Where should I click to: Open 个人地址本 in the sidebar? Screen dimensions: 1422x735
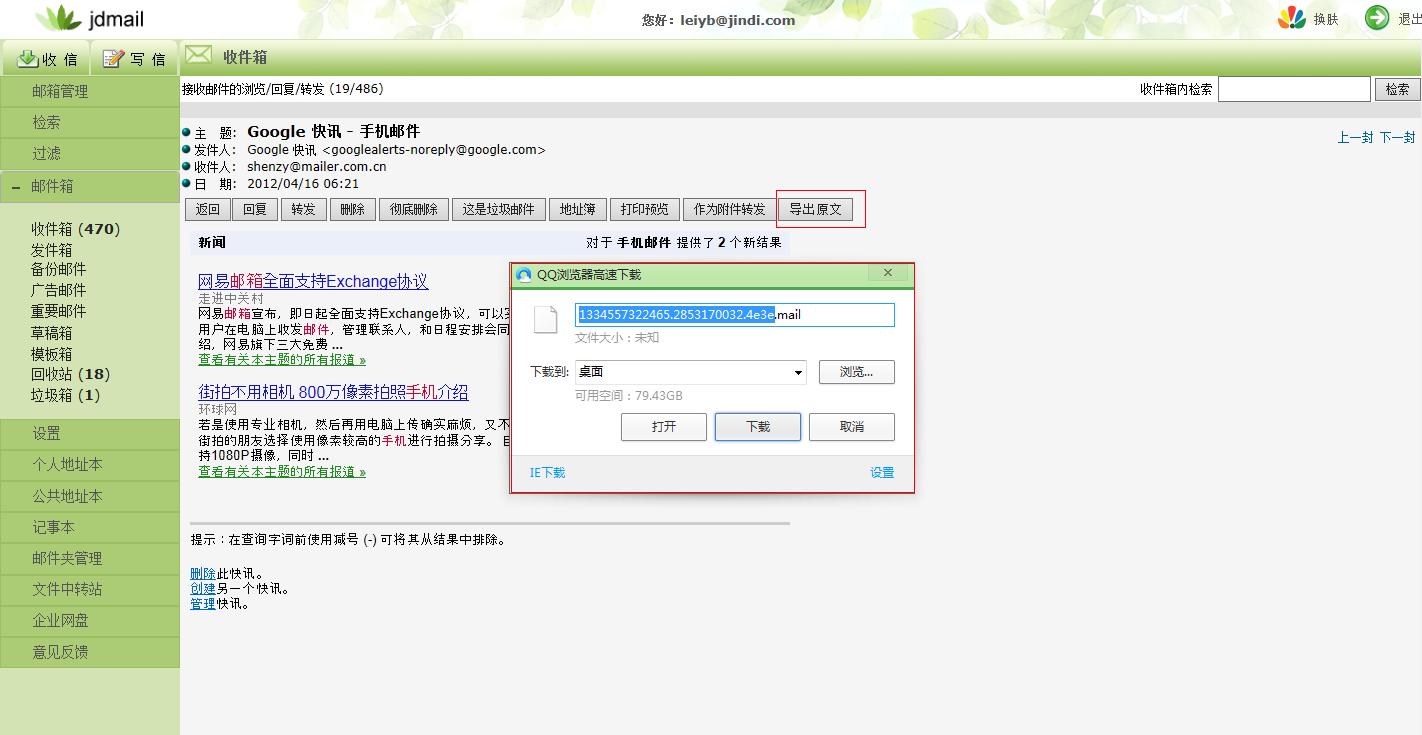tap(90, 464)
